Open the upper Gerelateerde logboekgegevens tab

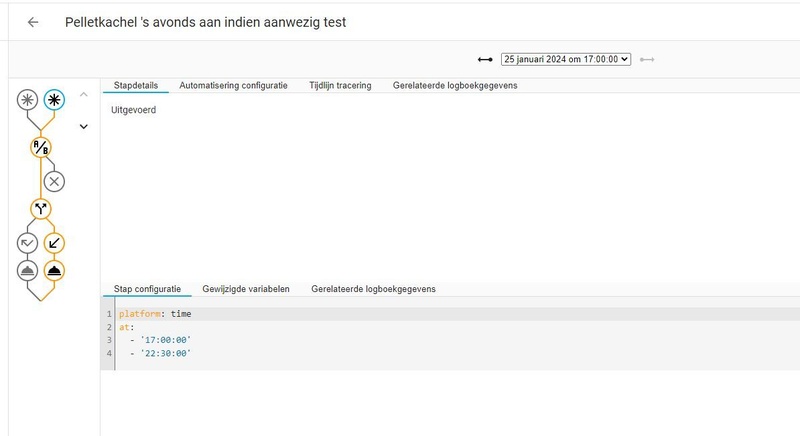[455, 85]
